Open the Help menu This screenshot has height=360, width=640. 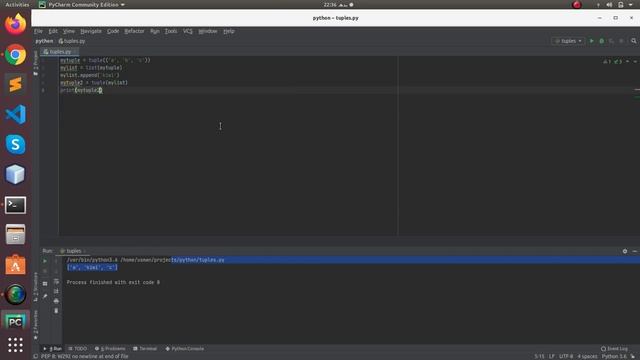[x=229, y=31]
